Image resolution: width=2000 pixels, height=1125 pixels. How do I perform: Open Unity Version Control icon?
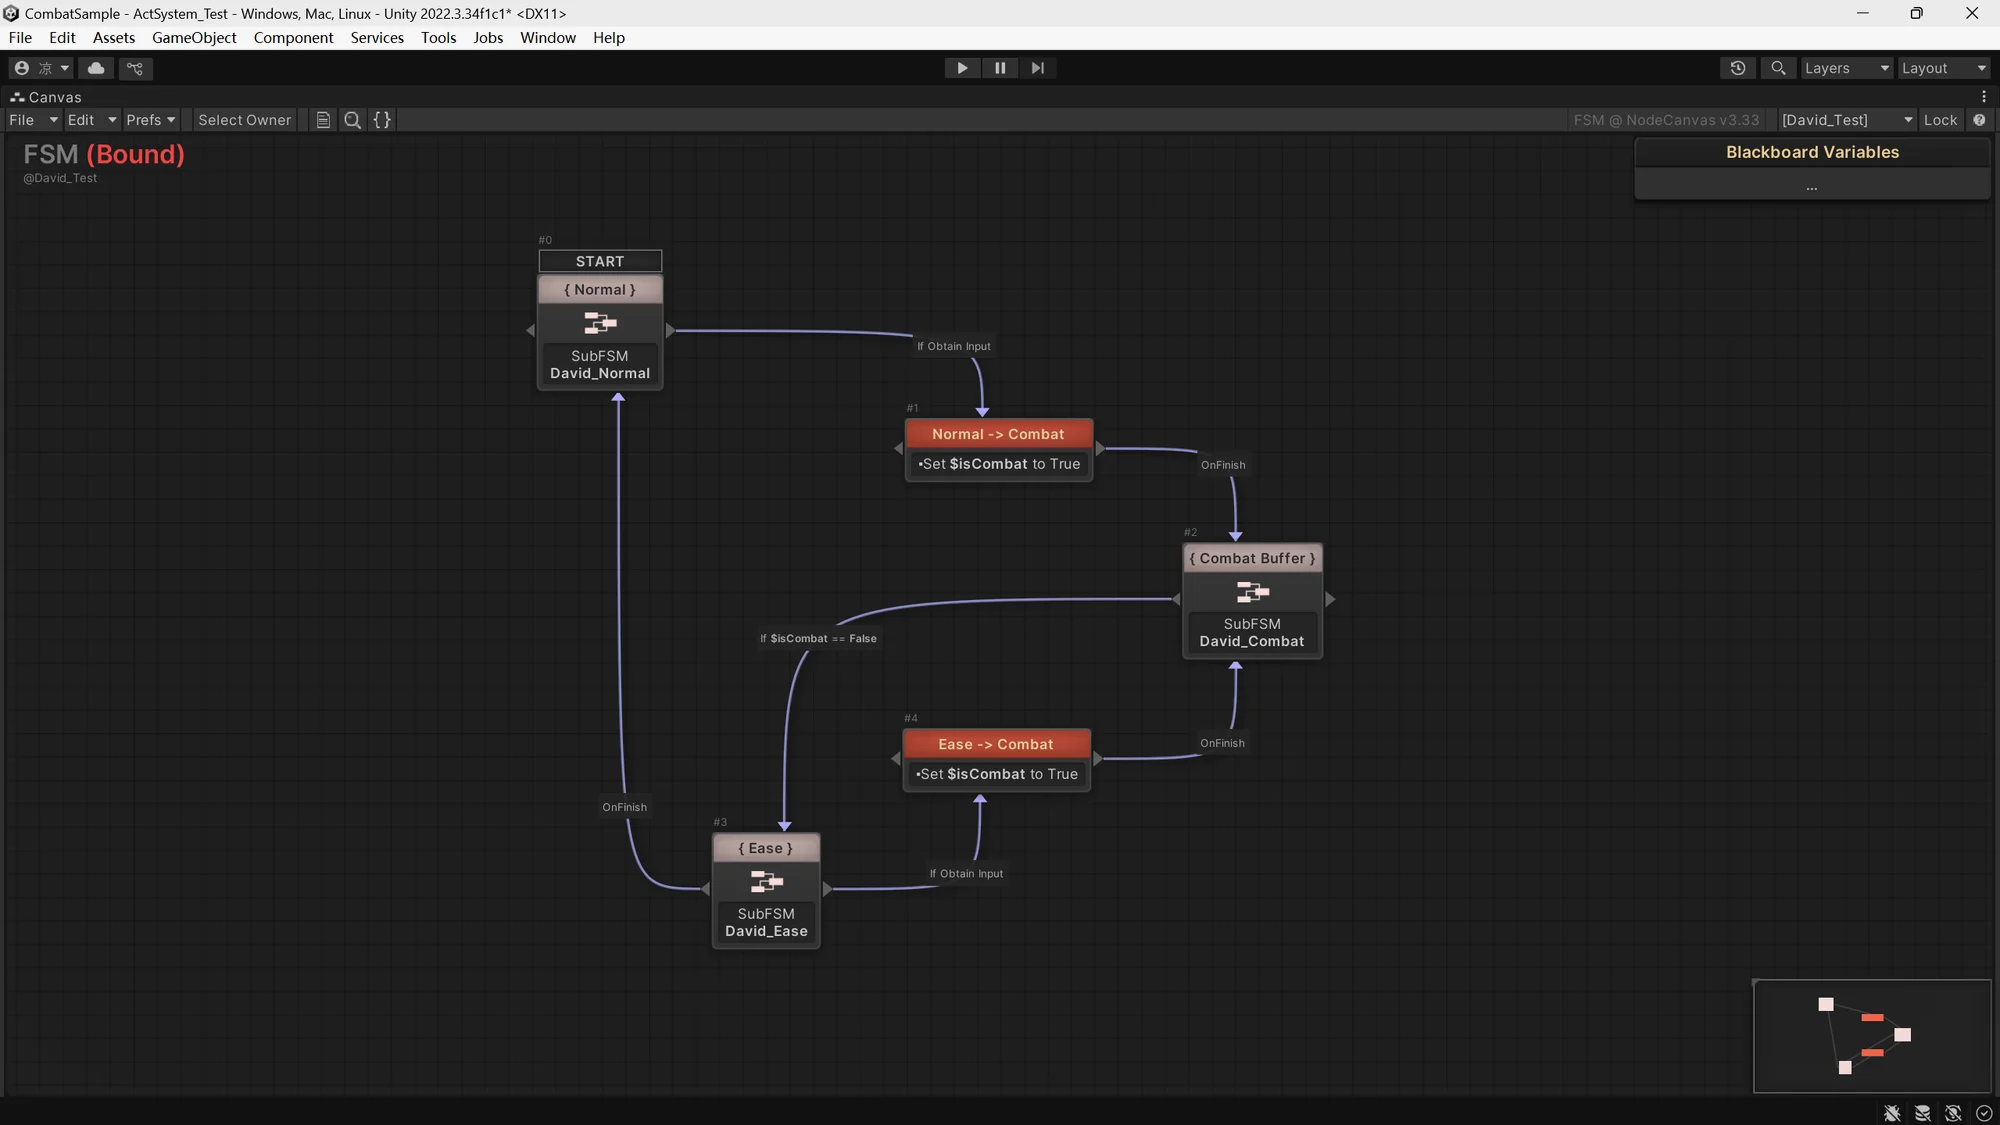(135, 68)
